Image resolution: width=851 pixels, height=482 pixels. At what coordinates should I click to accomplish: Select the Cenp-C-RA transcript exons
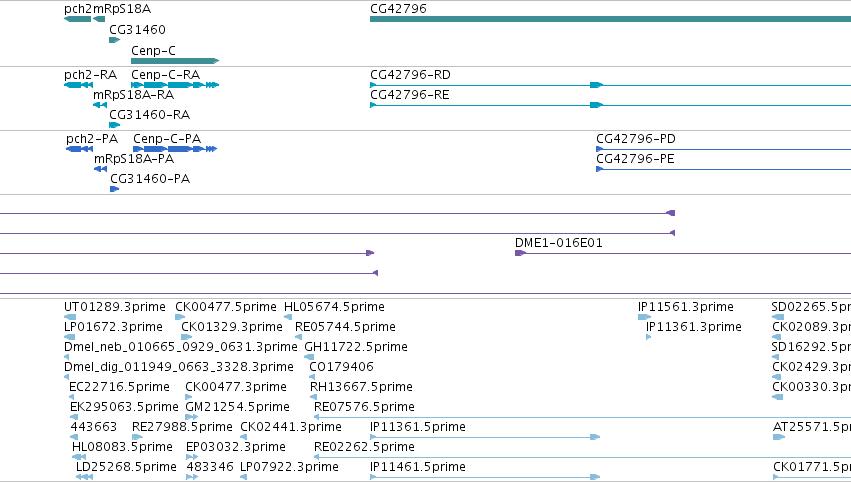[175, 85]
